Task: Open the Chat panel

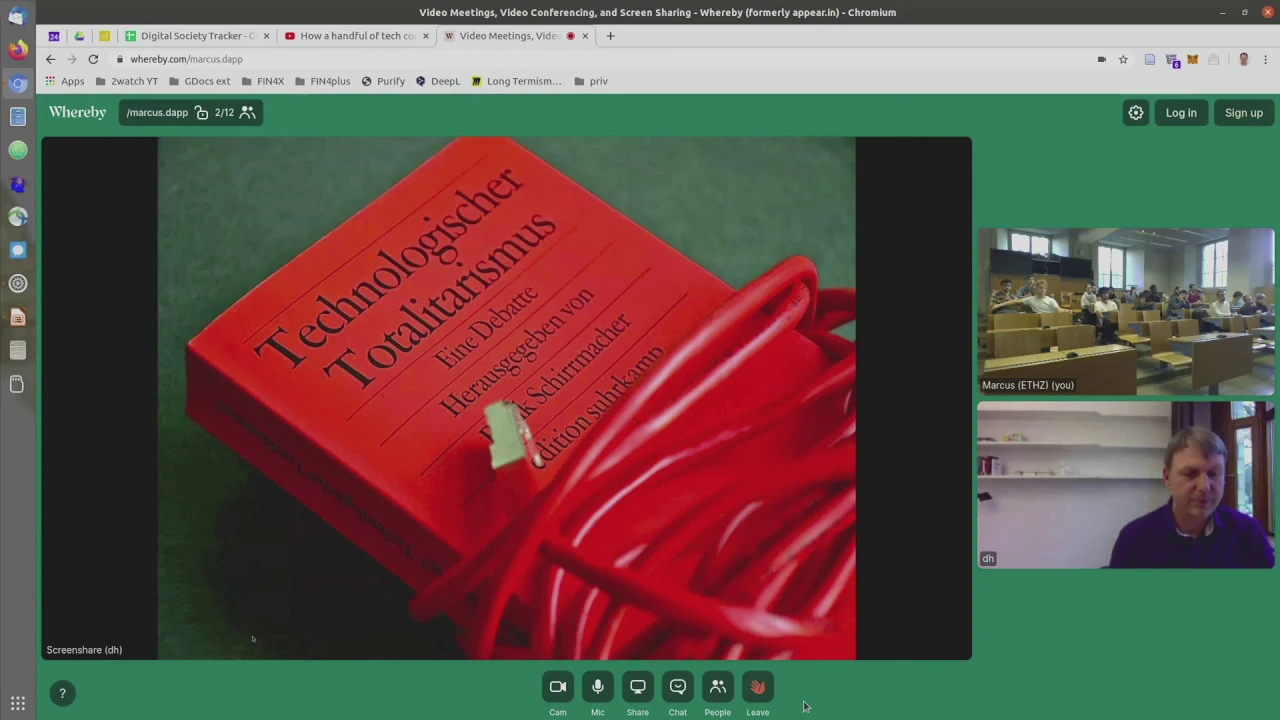Action: point(678,687)
